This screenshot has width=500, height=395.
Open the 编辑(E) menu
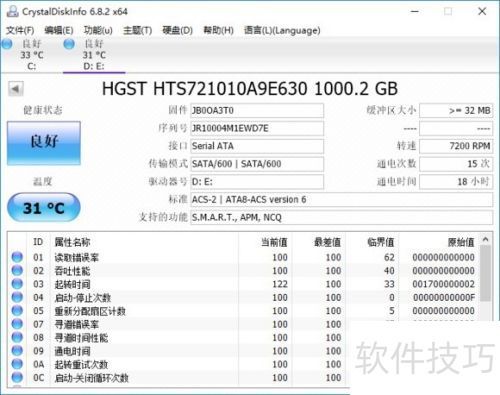tap(59, 30)
